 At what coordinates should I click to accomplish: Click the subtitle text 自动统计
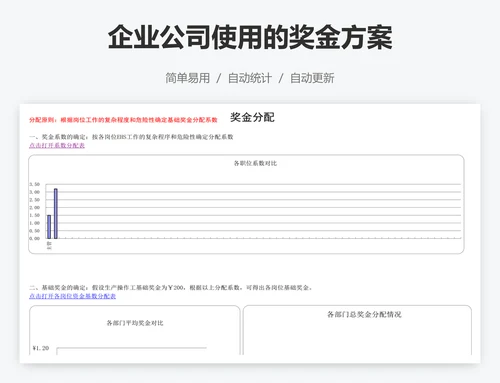[x=250, y=78]
